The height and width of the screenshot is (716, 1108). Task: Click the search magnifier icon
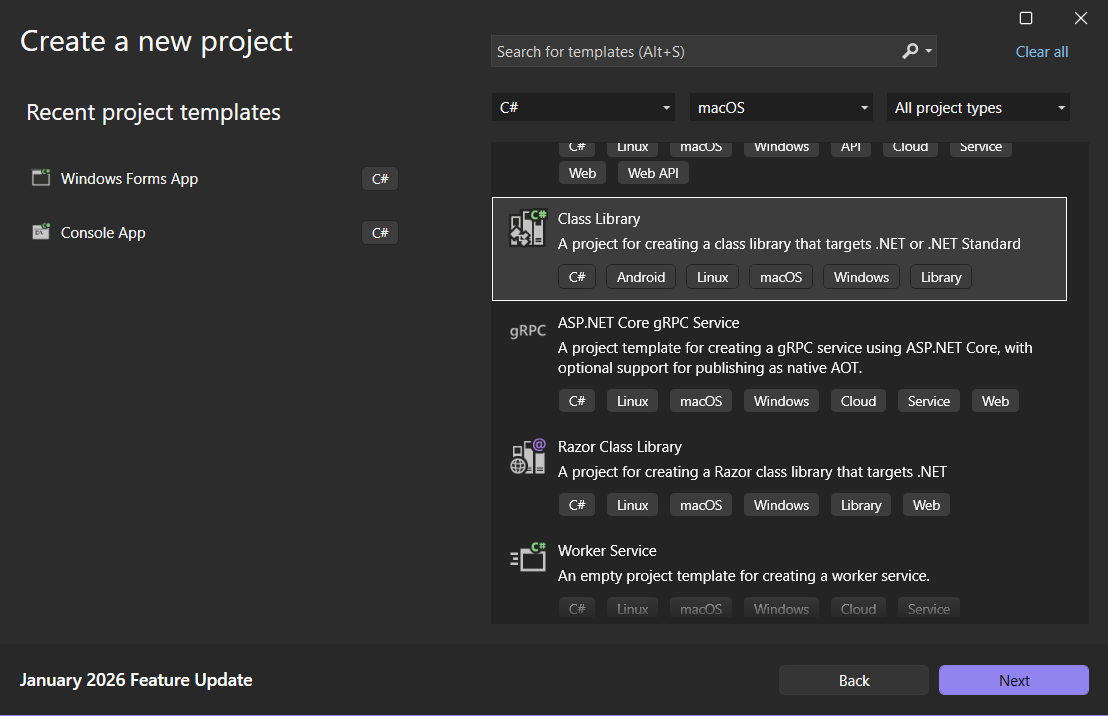click(910, 51)
